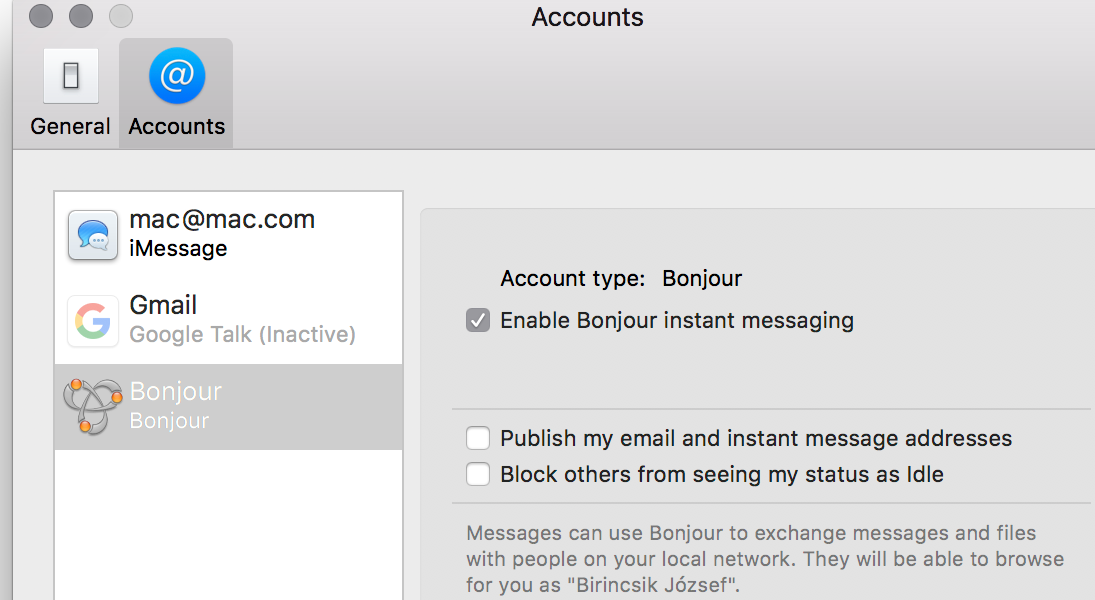Minimize the Accounts window with middle button

[81, 16]
